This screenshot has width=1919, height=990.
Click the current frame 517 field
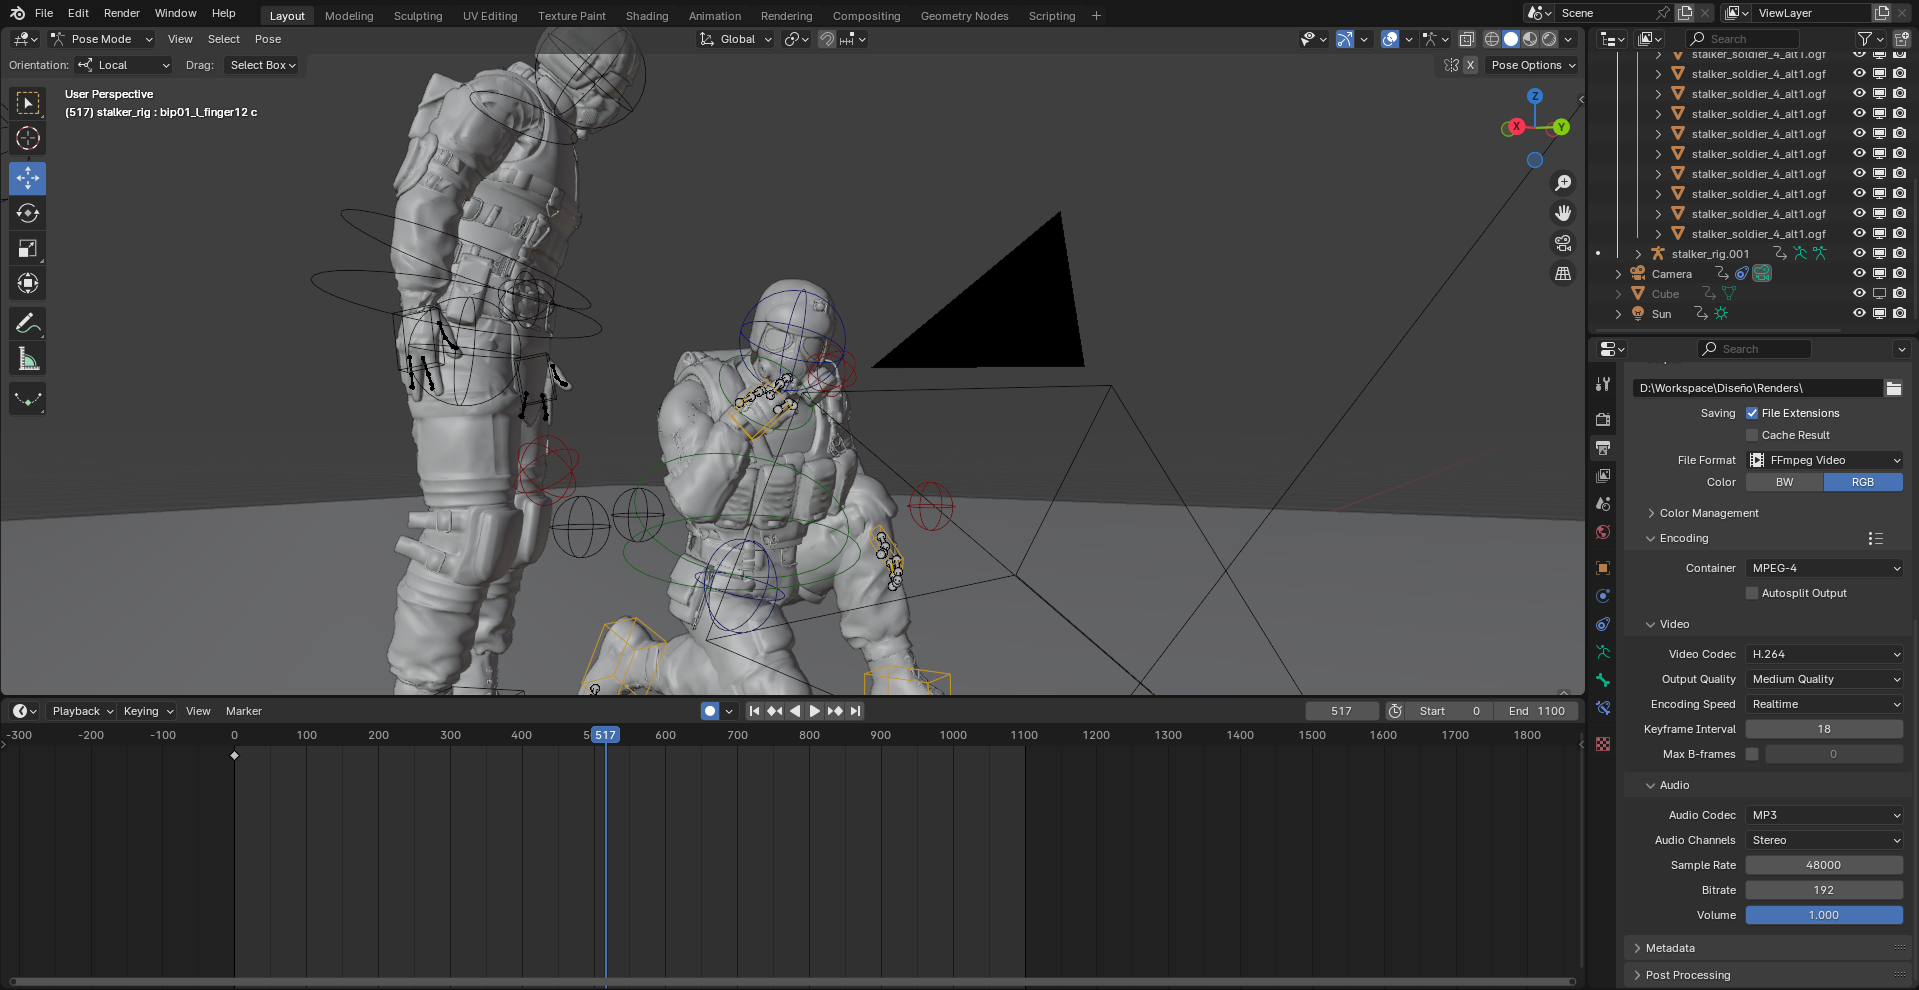(x=1342, y=711)
